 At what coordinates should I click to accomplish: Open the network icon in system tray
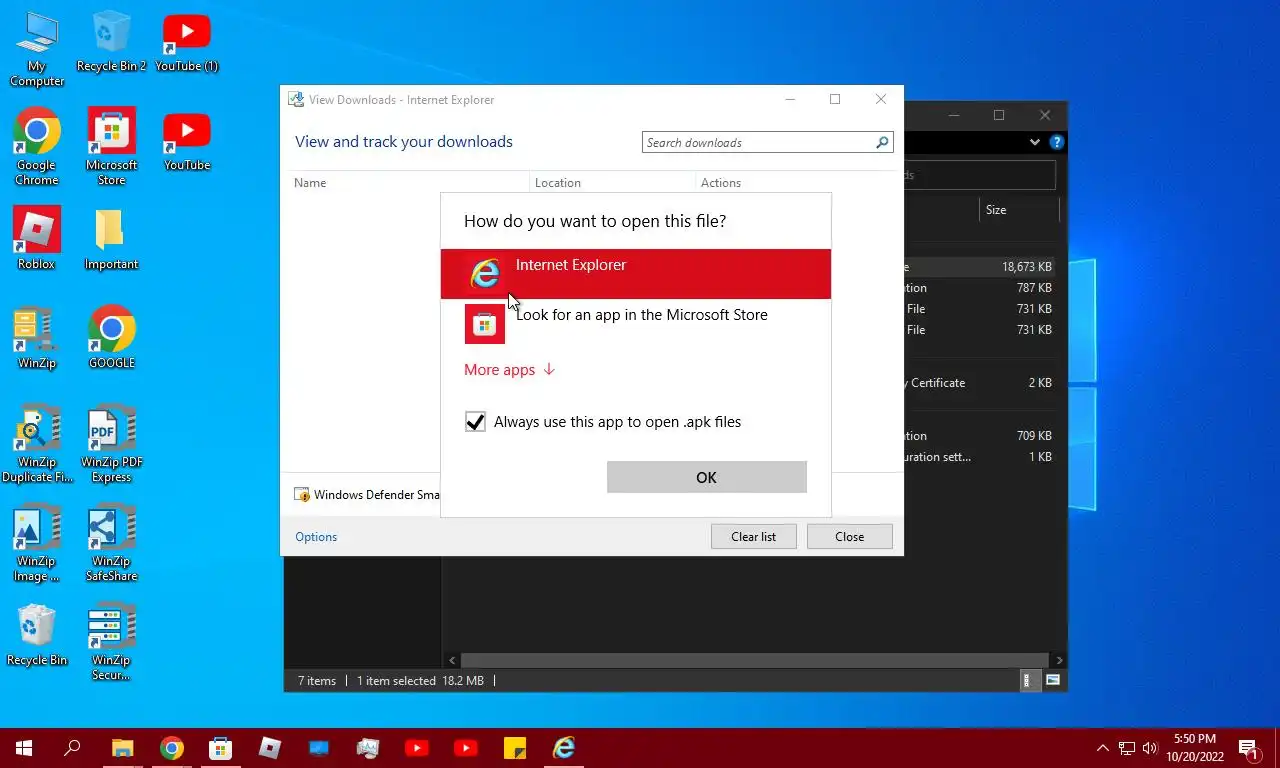tap(1127, 748)
